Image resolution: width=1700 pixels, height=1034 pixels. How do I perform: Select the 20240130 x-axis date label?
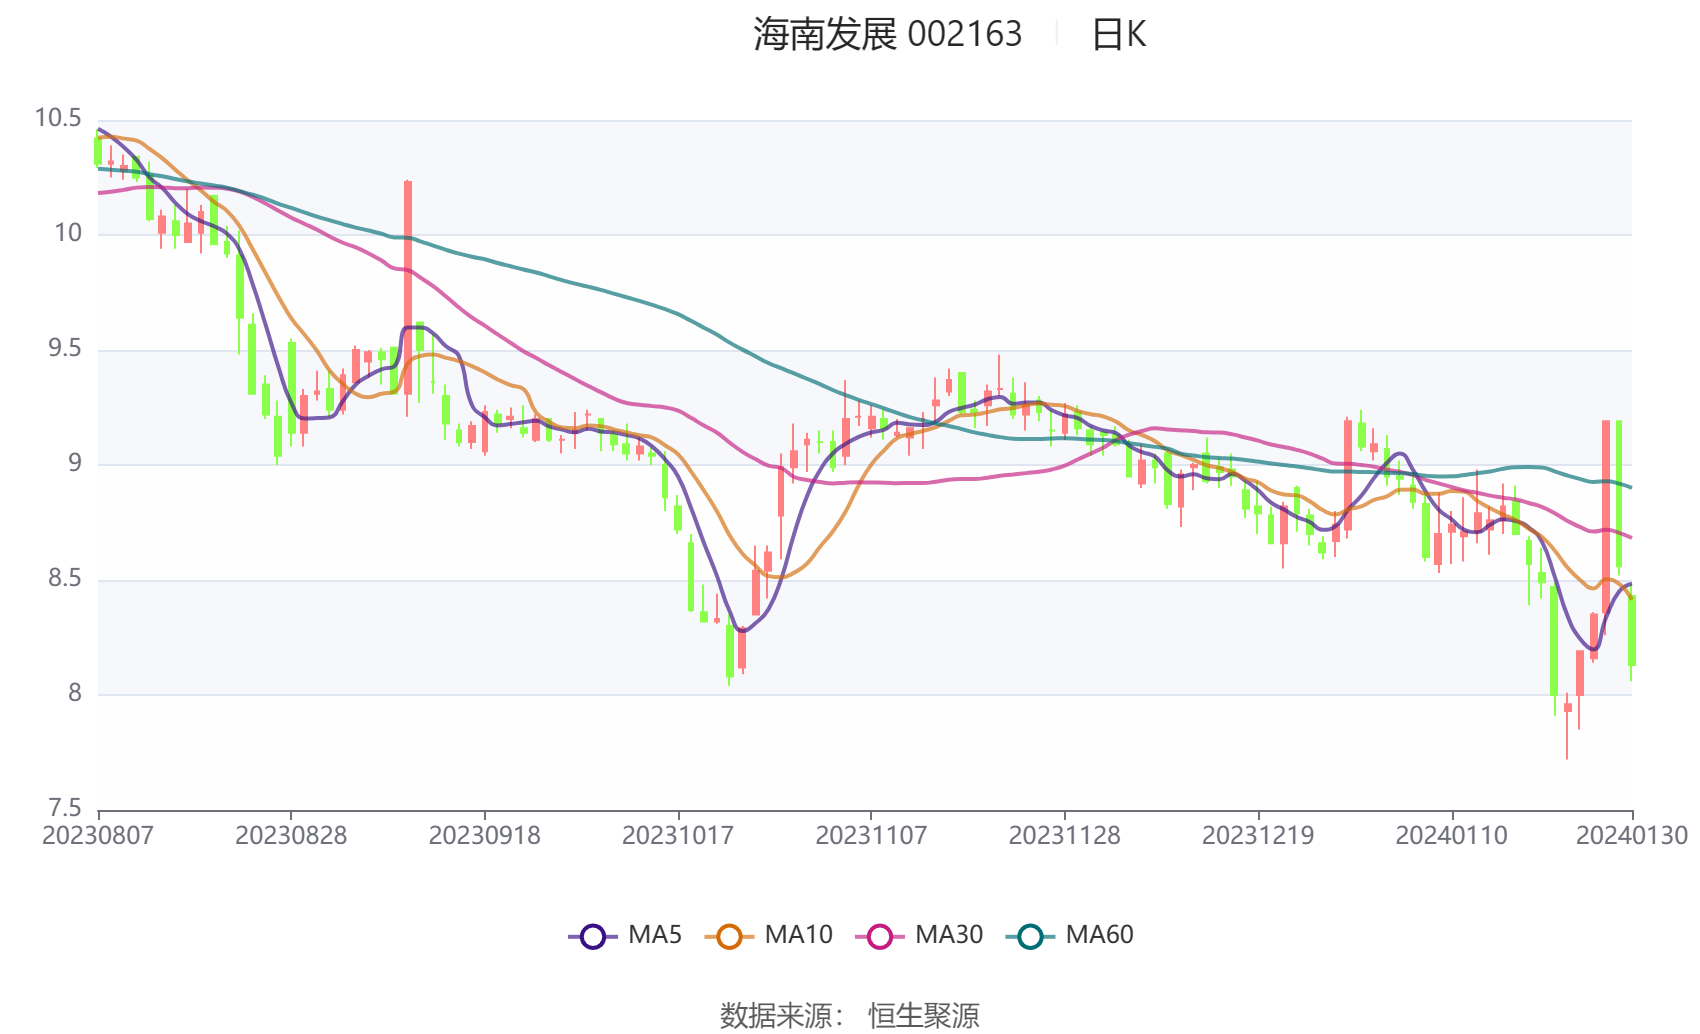point(1632,836)
